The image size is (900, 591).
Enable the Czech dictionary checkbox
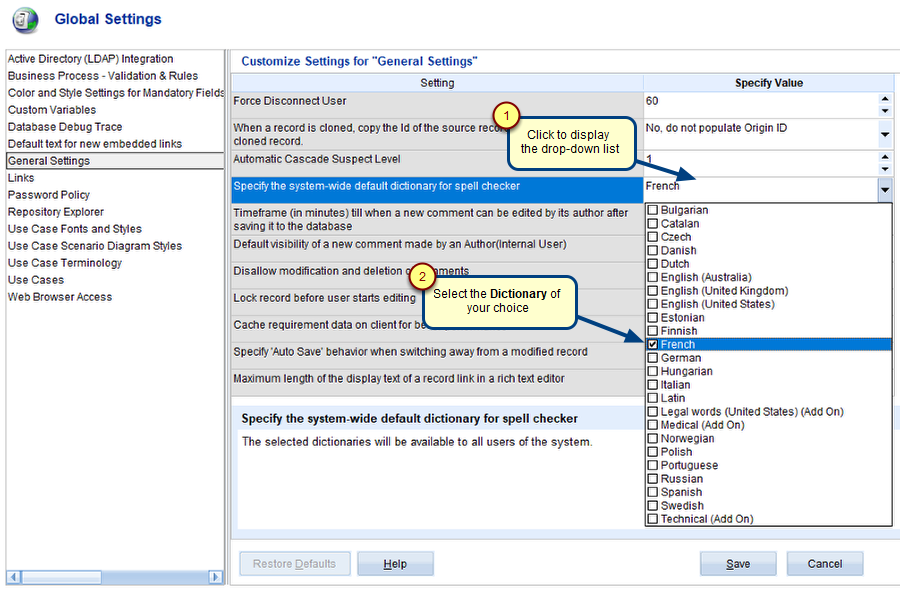(x=653, y=237)
